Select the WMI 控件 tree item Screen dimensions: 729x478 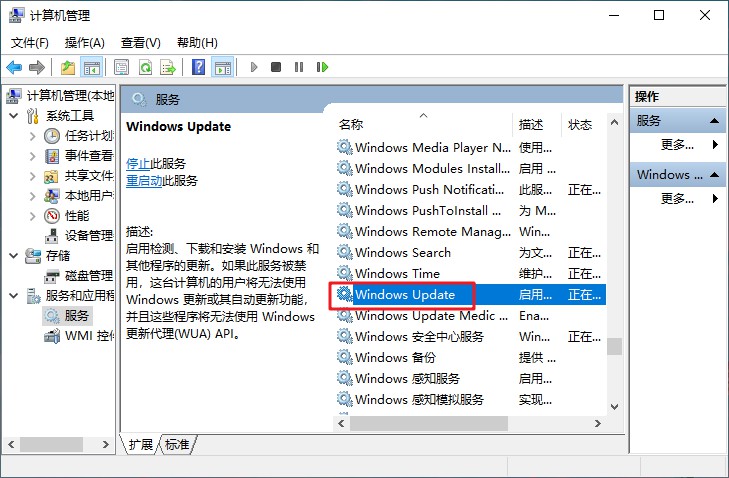(x=79, y=336)
